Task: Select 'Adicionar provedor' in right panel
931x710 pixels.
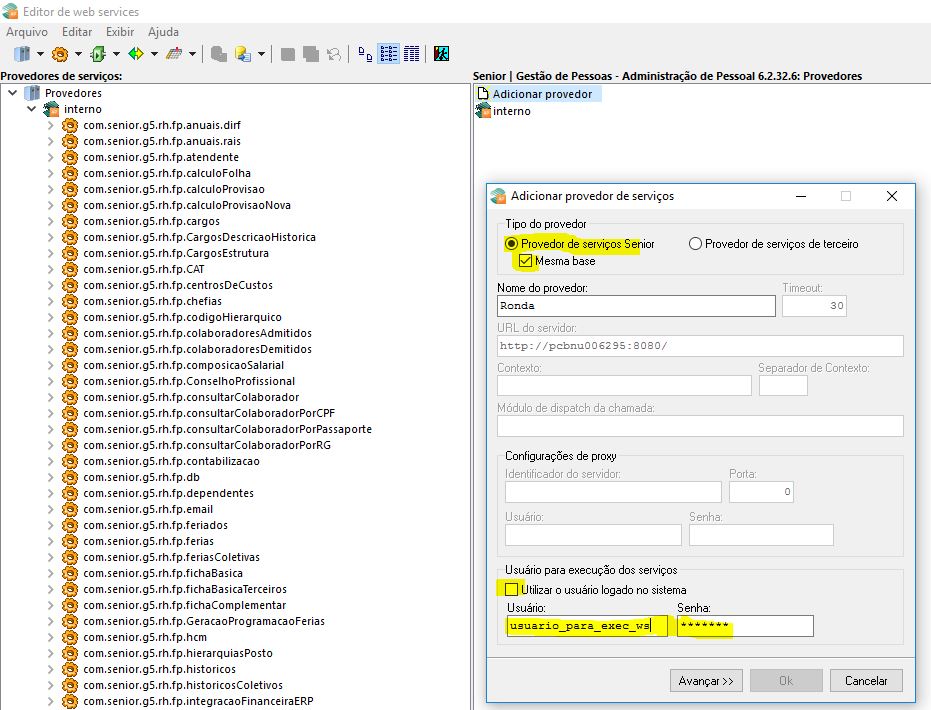Action: [x=541, y=94]
